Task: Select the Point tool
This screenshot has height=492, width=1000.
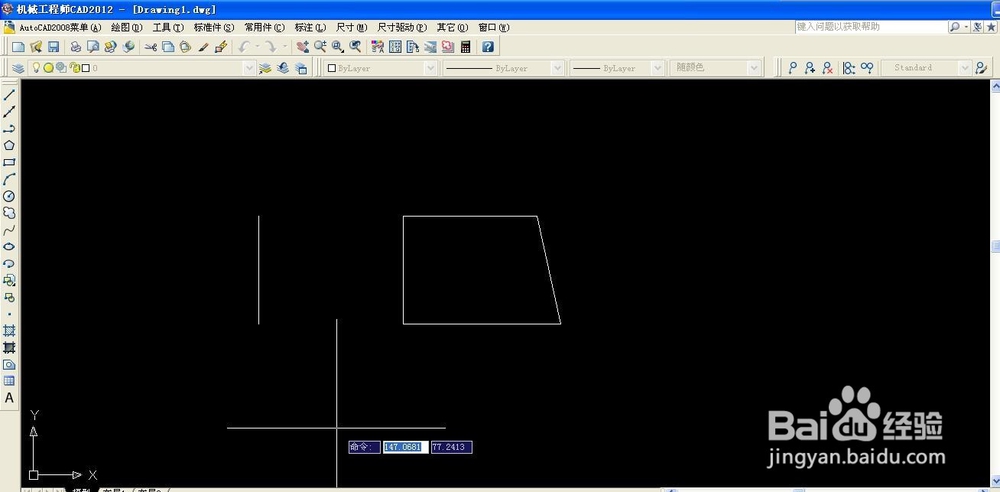Action: click(9, 314)
